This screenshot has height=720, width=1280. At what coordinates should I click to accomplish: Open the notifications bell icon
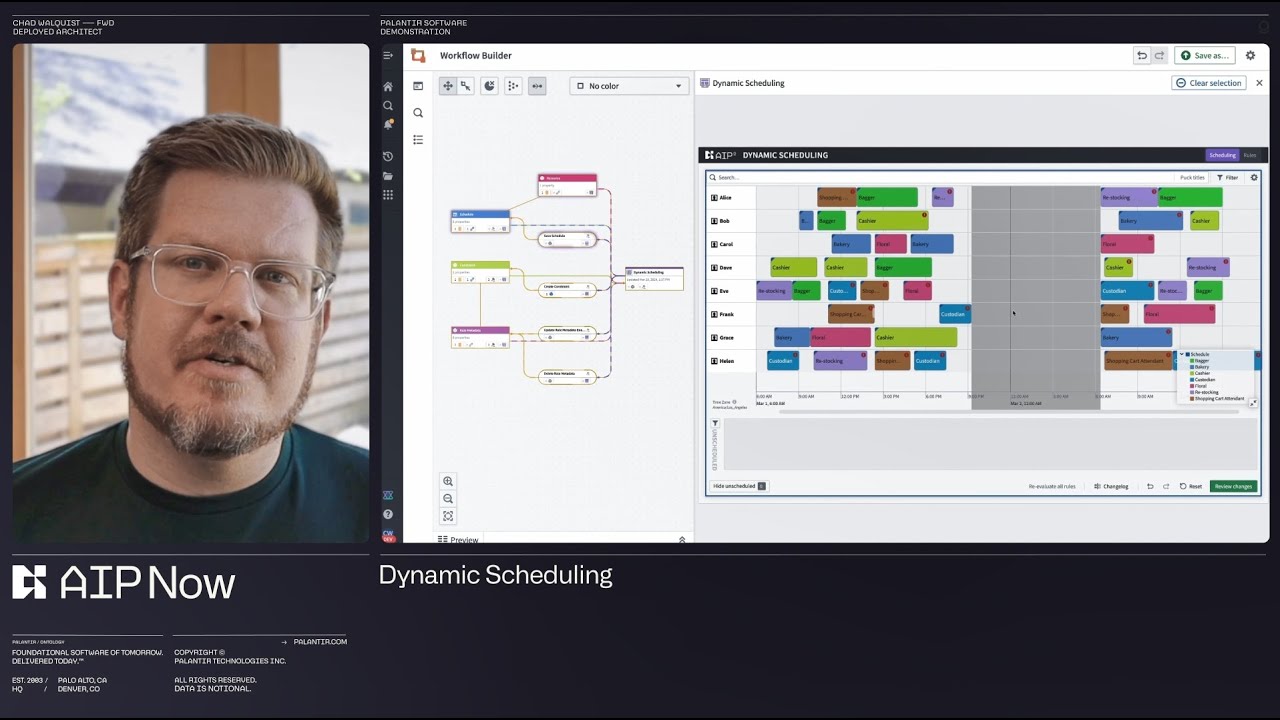click(x=388, y=125)
